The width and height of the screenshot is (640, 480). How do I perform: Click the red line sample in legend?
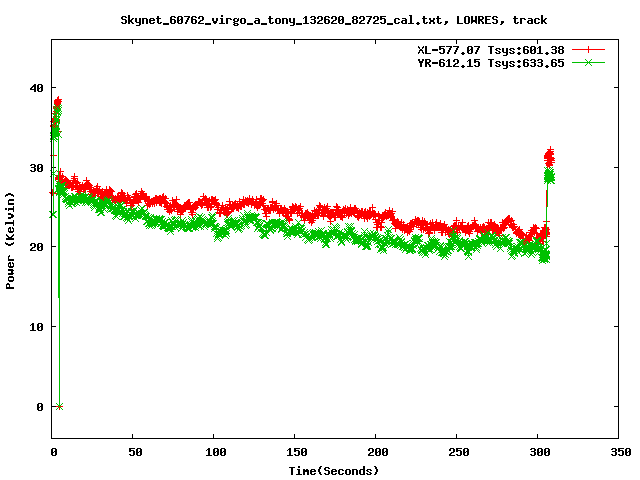[588, 50]
